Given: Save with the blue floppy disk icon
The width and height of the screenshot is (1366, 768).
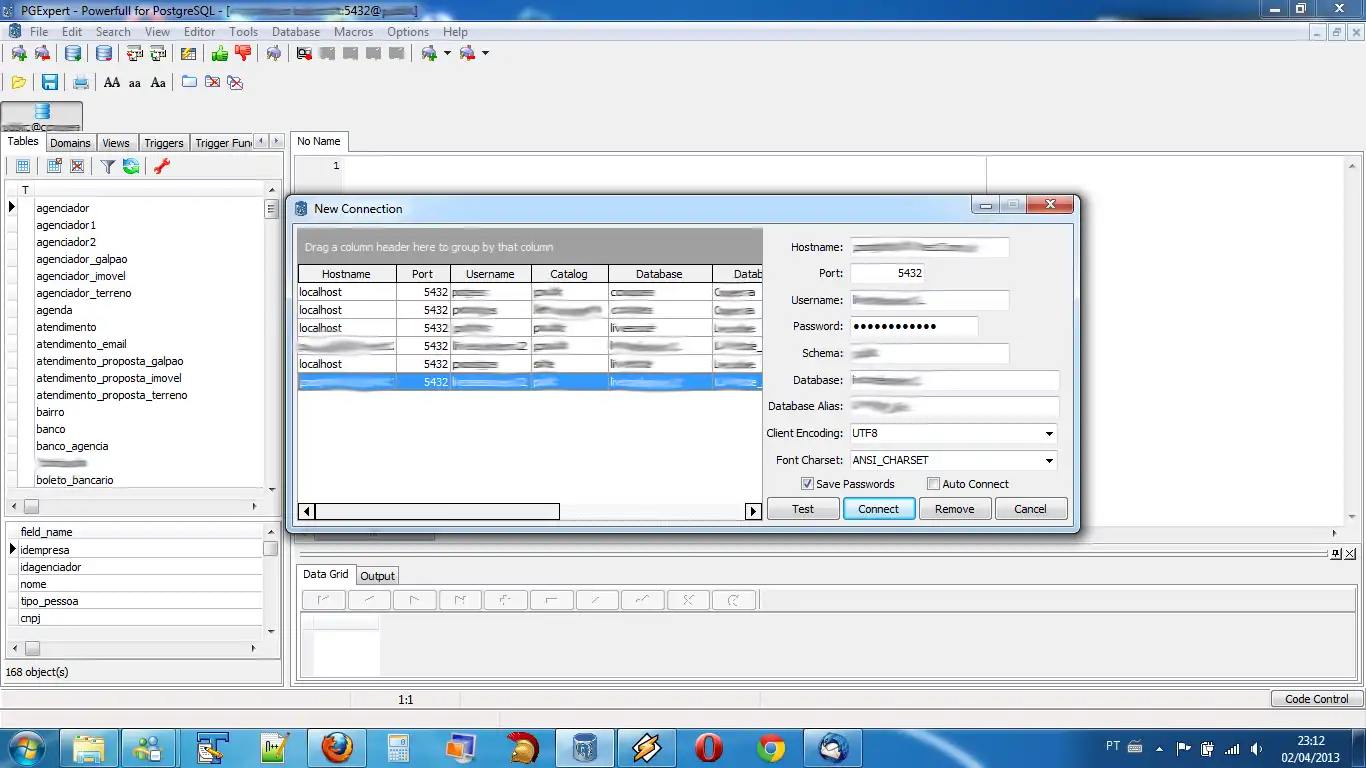Looking at the screenshot, I should pyautogui.click(x=49, y=82).
